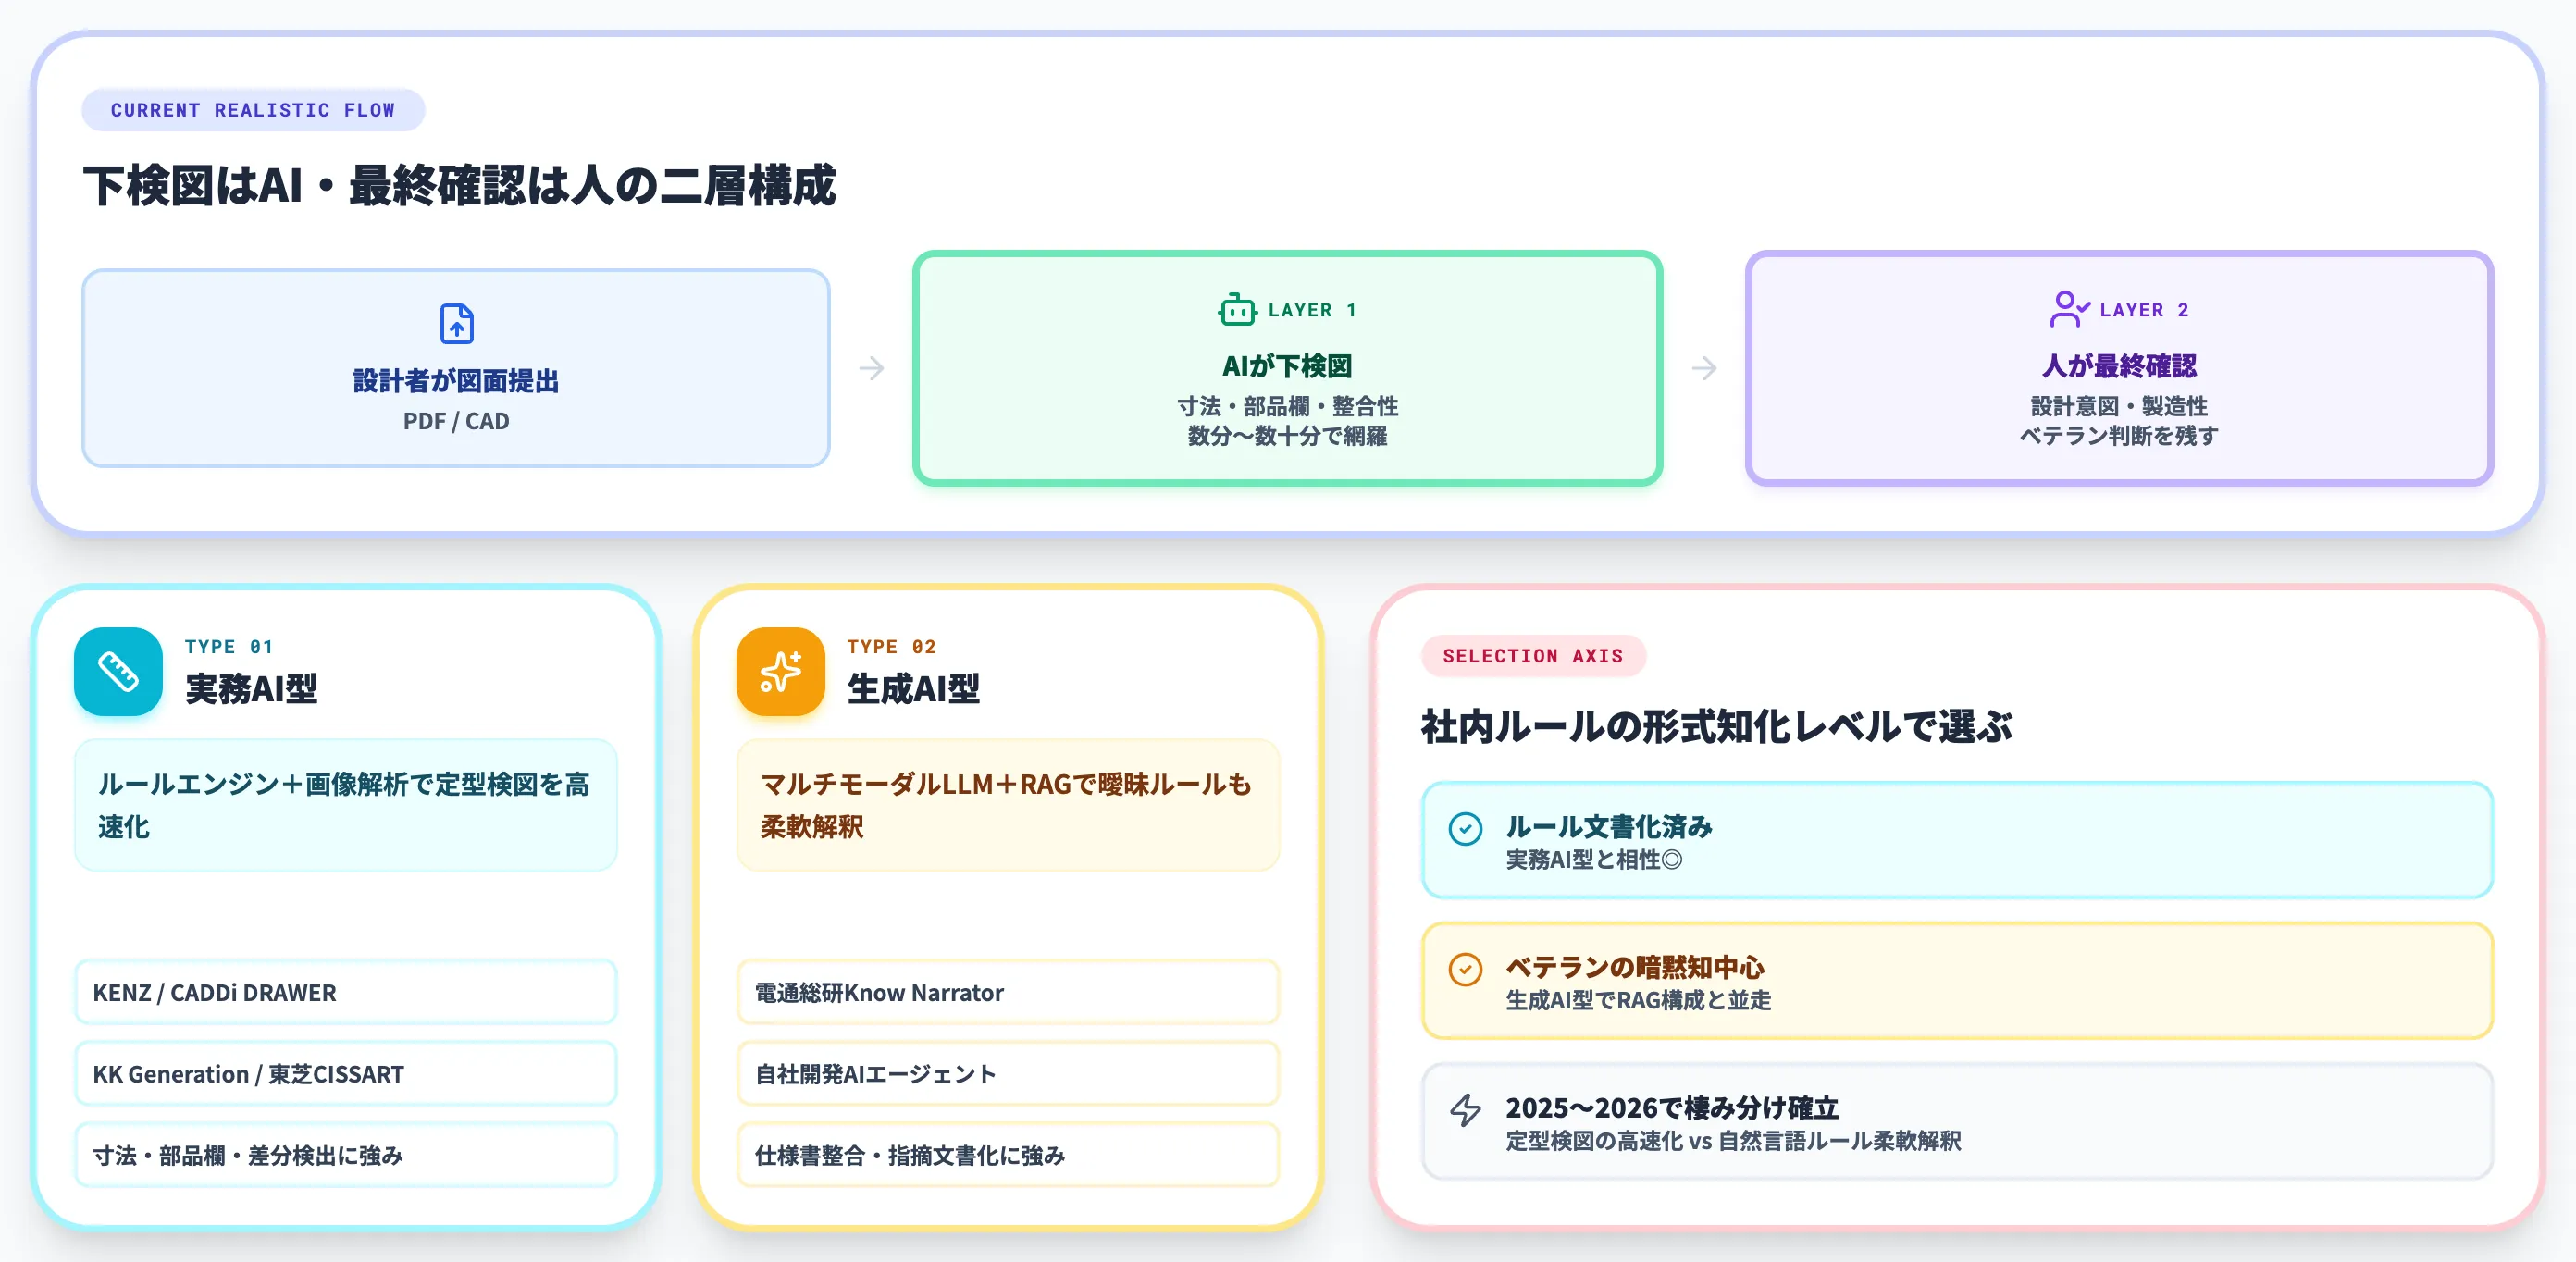Image resolution: width=2576 pixels, height=1262 pixels.
Task: Click the ベテラン判断を残す text
Action: coord(2119,436)
